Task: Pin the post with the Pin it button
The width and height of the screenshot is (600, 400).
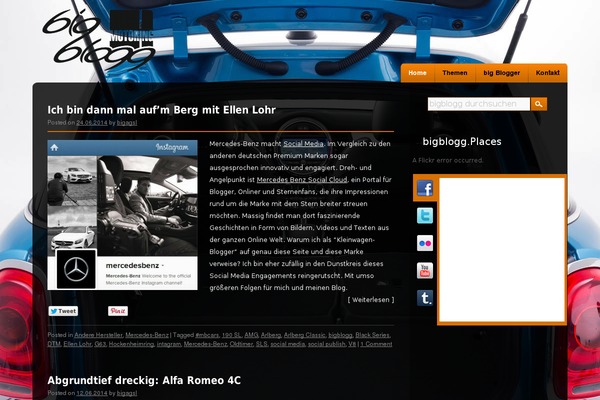Action: tap(118, 311)
